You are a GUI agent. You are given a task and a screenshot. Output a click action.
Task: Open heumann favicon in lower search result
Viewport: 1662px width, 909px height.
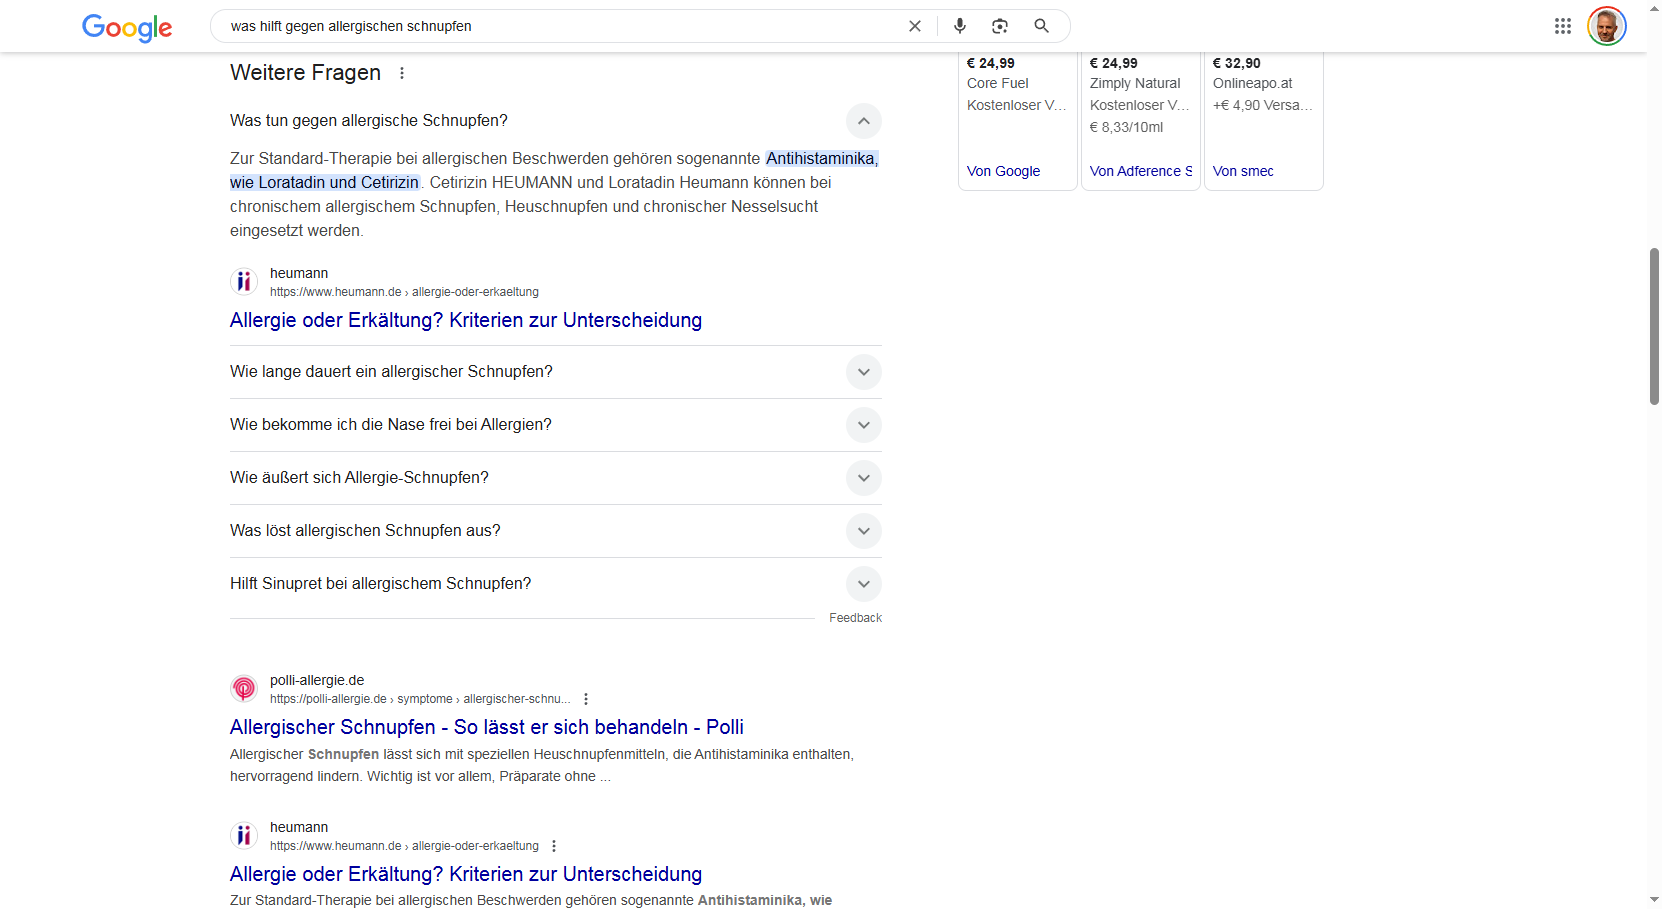(x=244, y=836)
